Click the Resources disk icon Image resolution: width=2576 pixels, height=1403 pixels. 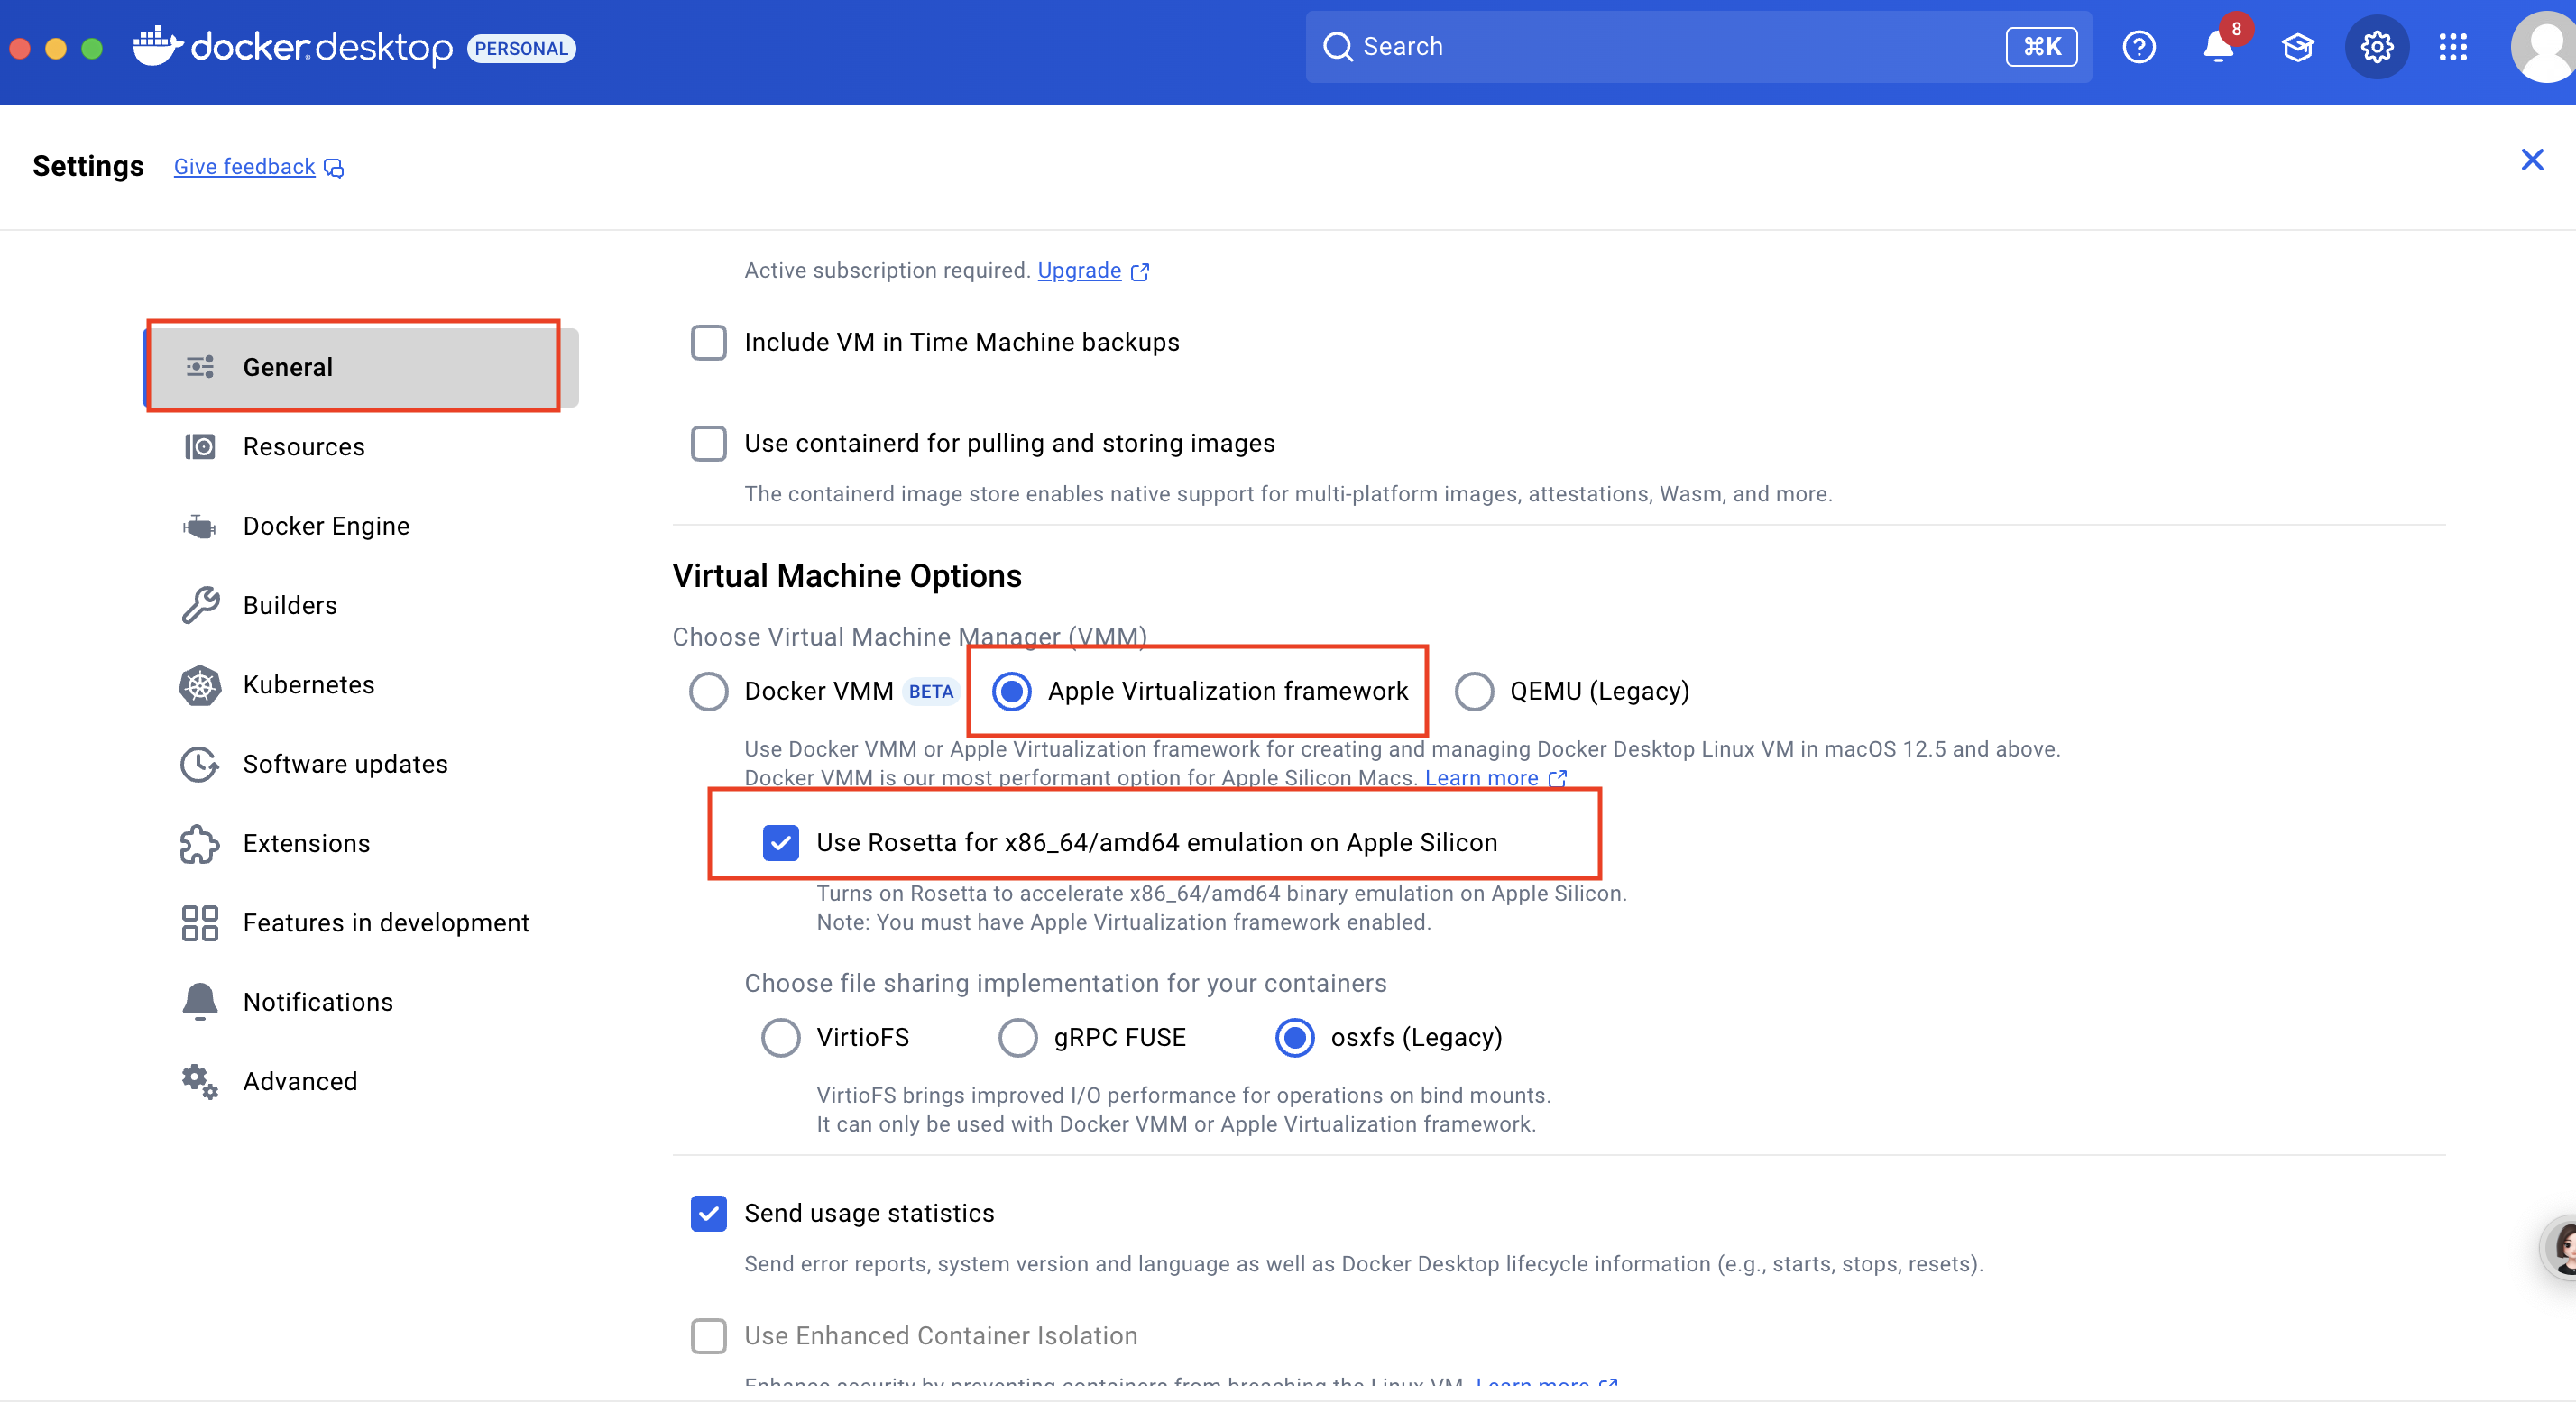point(200,446)
